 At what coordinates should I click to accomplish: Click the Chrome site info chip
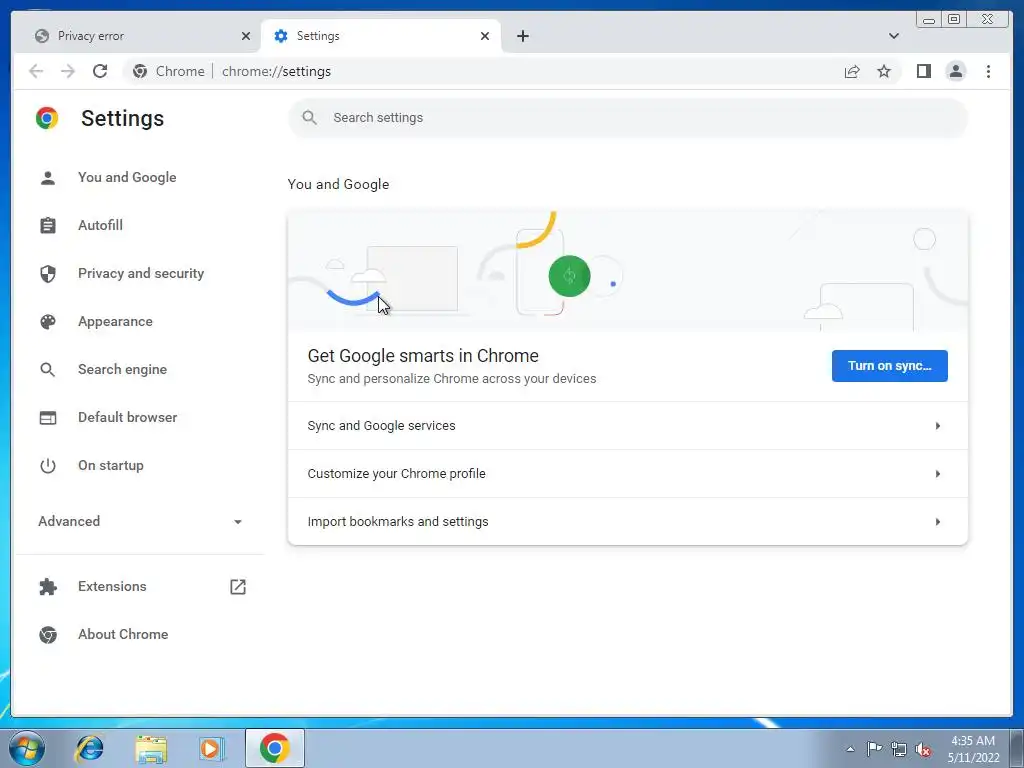pyautogui.click(x=168, y=71)
